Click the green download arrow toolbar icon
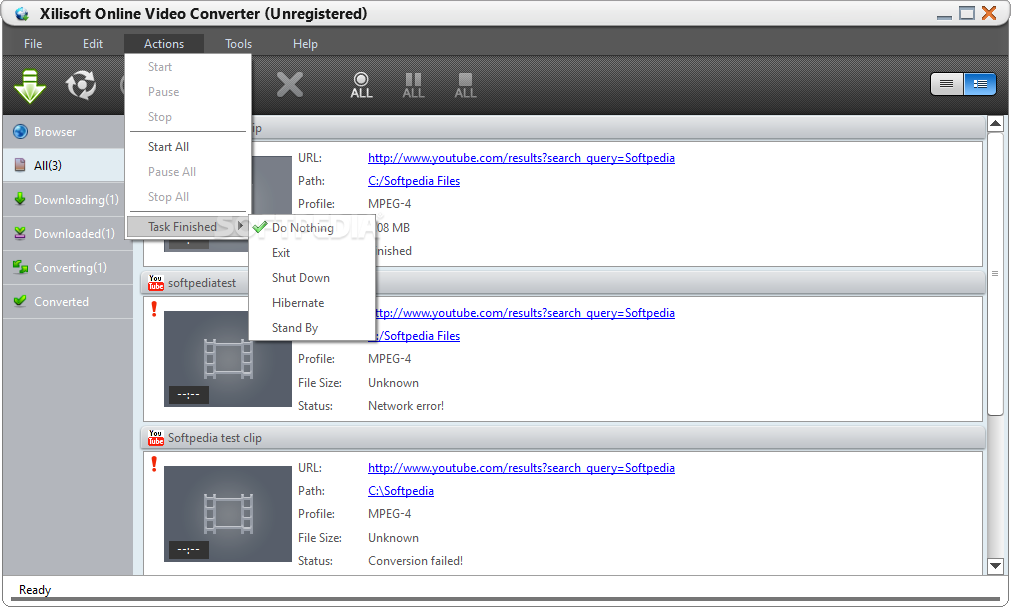Image resolution: width=1011 pixels, height=607 pixels. pos(30,86)
